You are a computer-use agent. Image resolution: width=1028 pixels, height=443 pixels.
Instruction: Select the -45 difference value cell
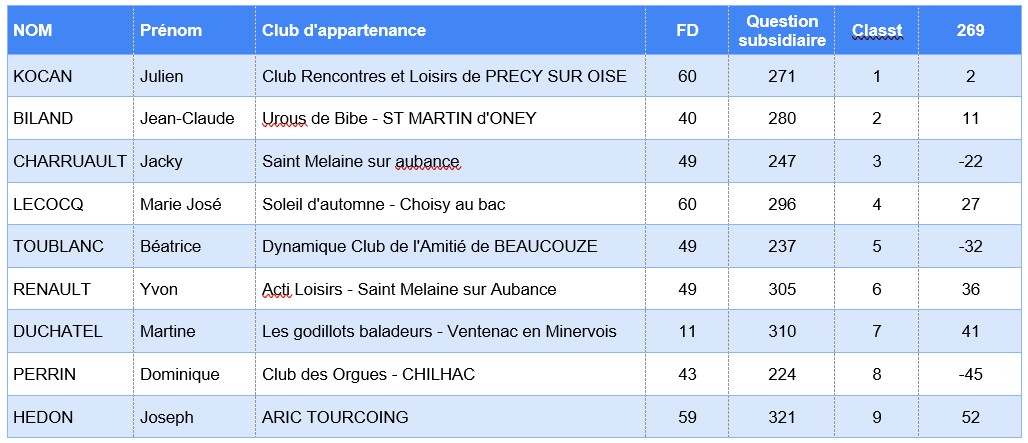970,374
